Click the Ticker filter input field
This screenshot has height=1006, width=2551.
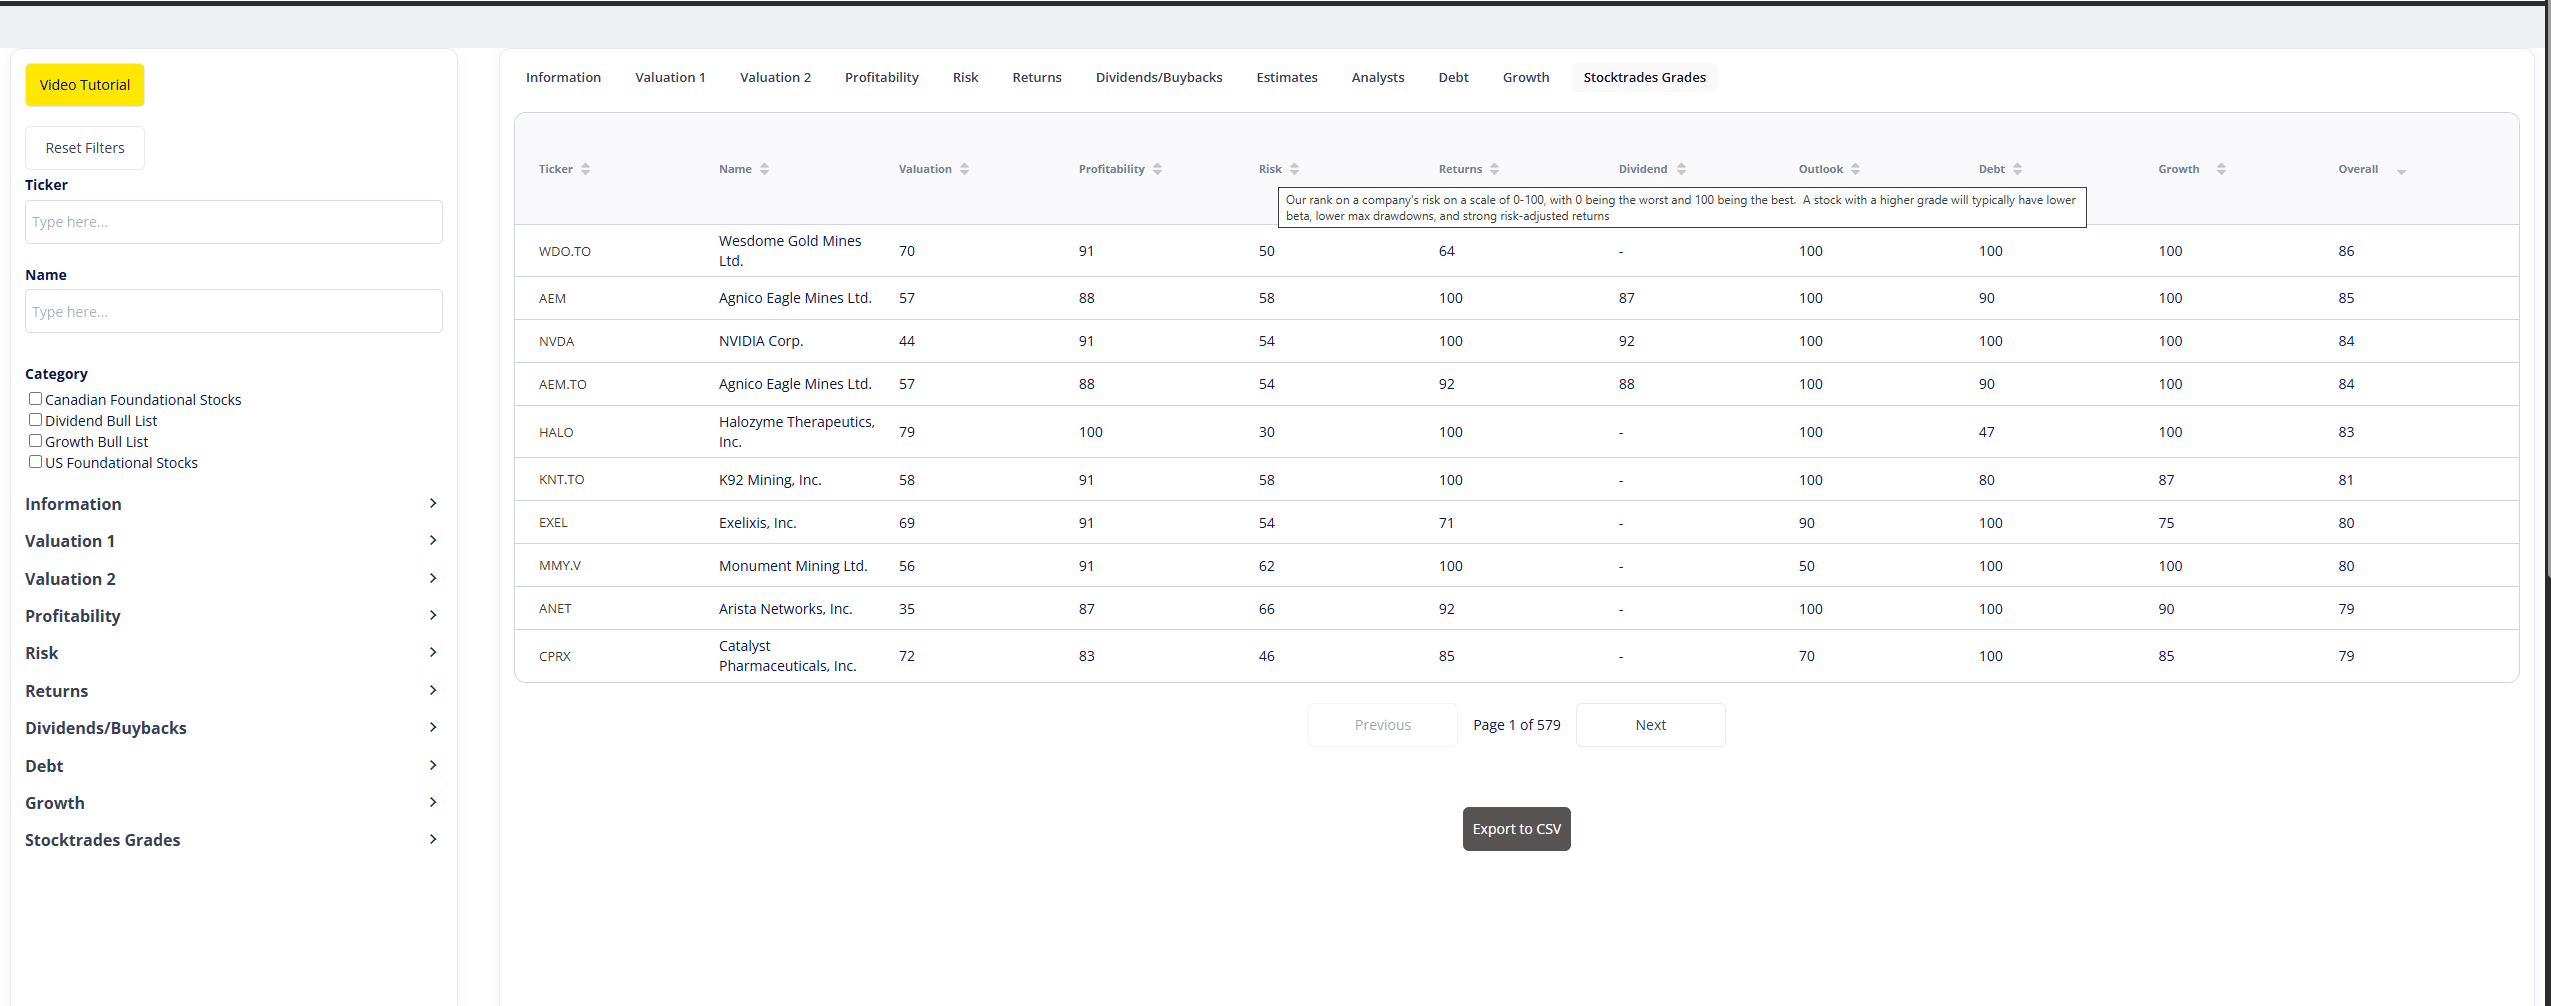pyautogui.click(x=233, y=222)
